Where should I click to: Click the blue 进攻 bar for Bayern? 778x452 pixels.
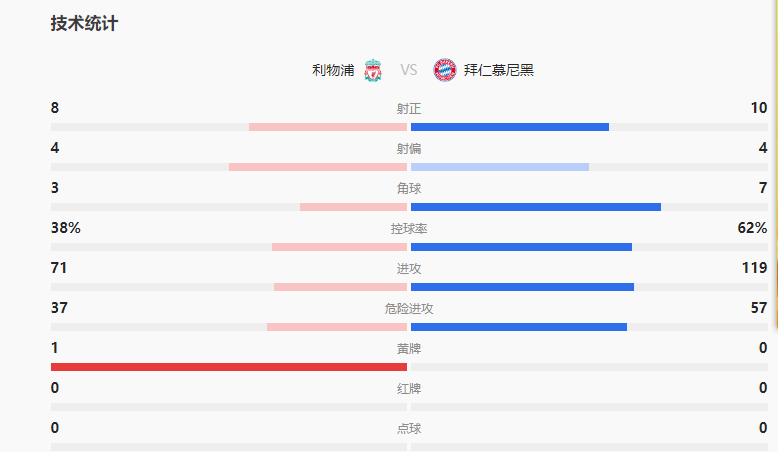click(x=522, y=287)
